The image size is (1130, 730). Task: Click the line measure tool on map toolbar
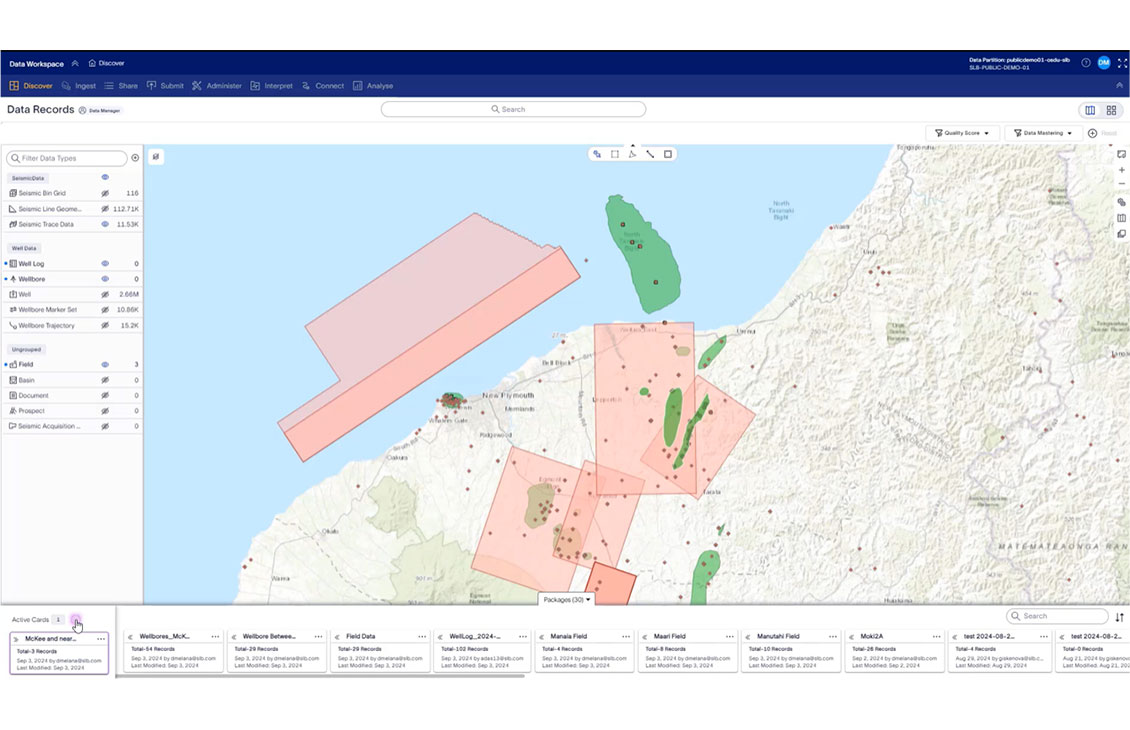tap(650, 154)
